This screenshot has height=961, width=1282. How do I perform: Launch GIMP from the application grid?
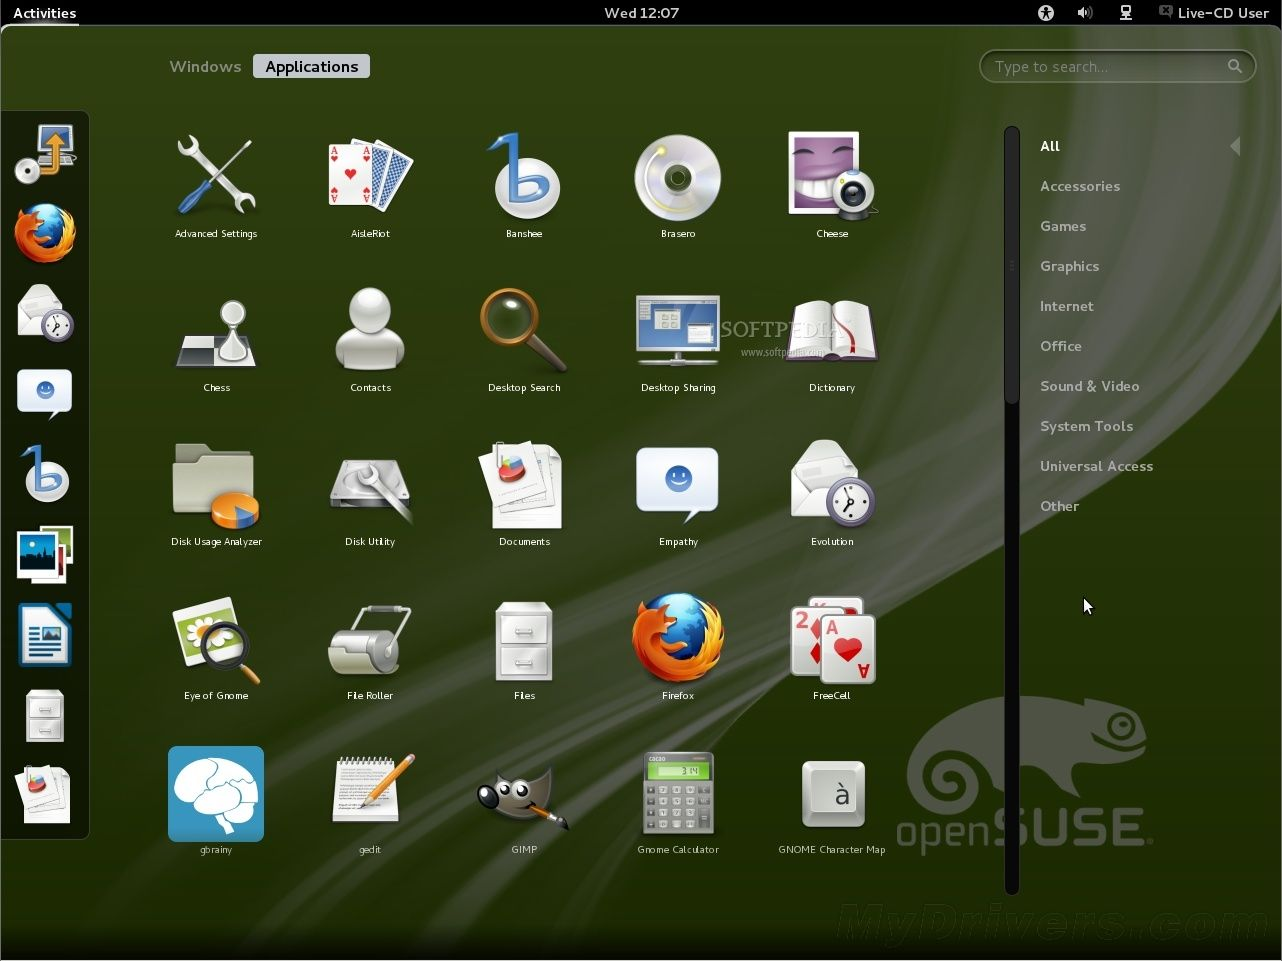524,794
